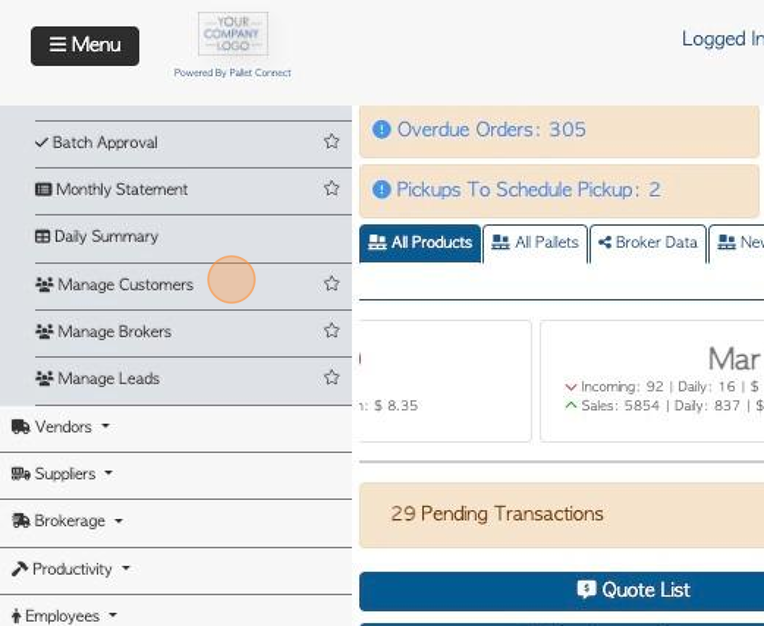
Task: Switch to the All Pallets tab
Action: click(535, 243)
